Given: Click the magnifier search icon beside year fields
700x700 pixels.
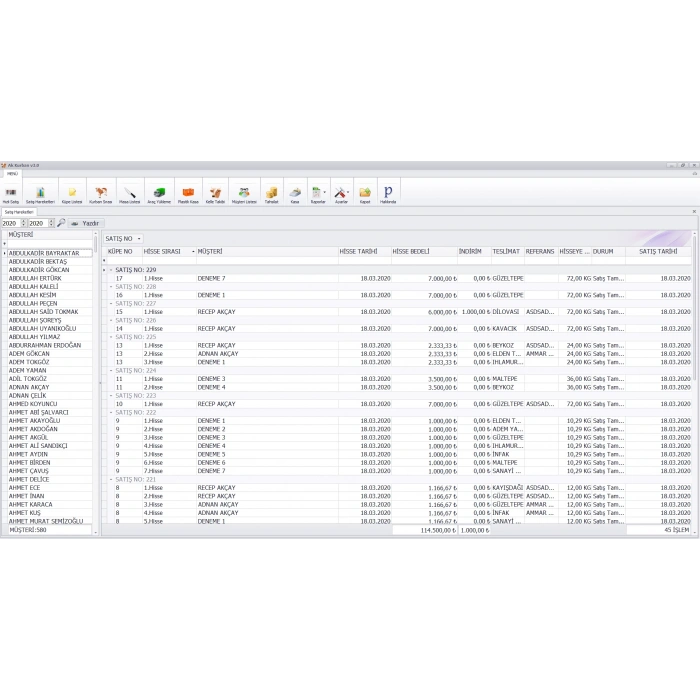Looking at the screenshot, I should (x=61, y=223).
